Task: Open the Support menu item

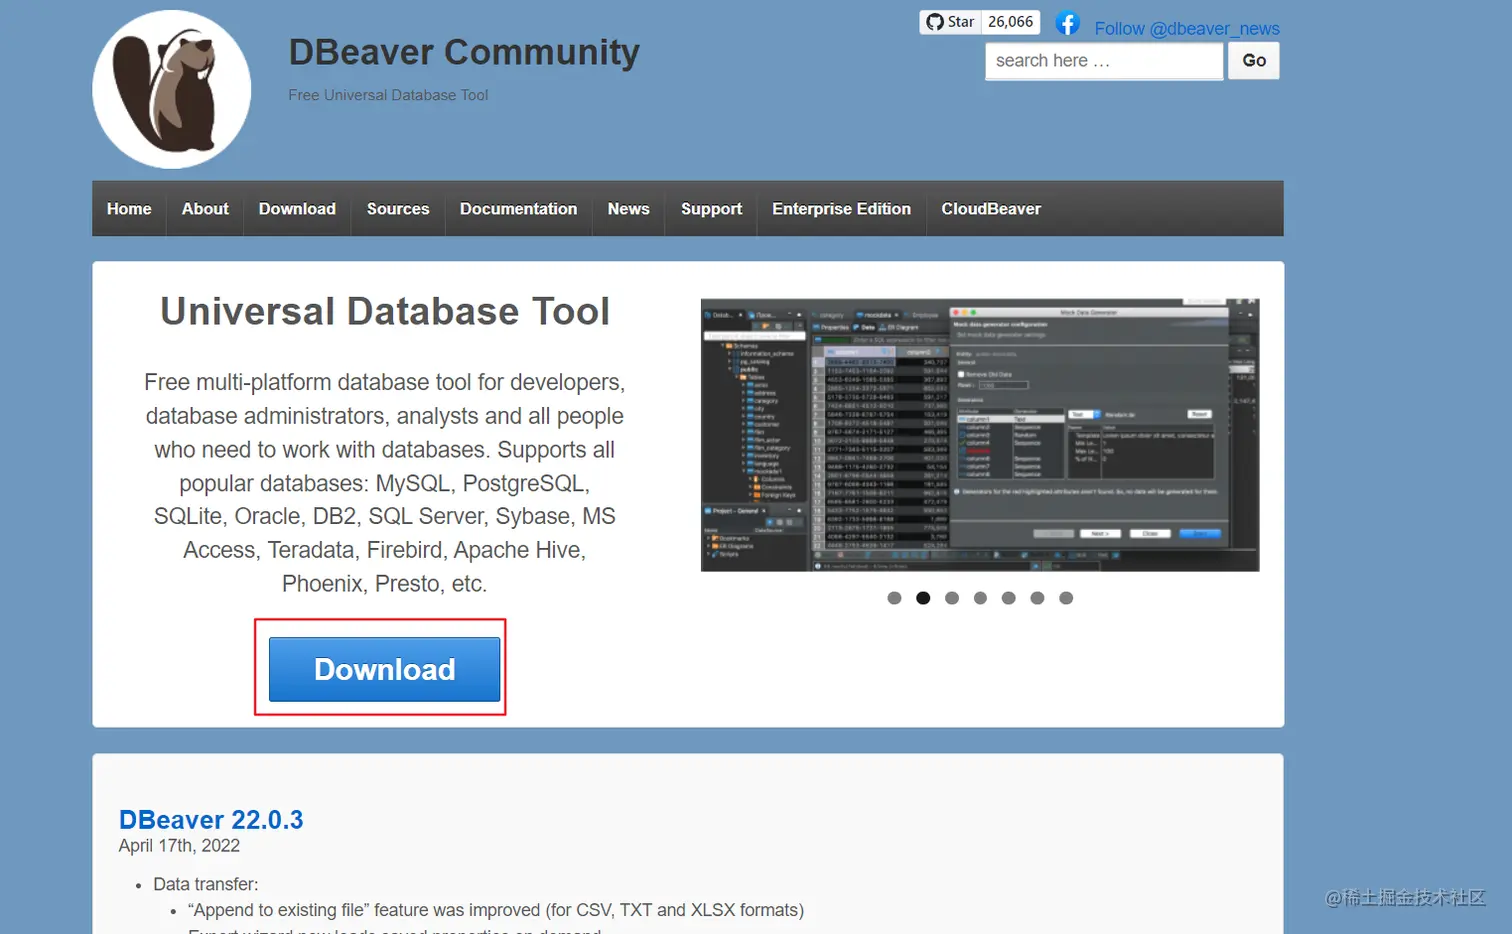Action: click(711, 209)
